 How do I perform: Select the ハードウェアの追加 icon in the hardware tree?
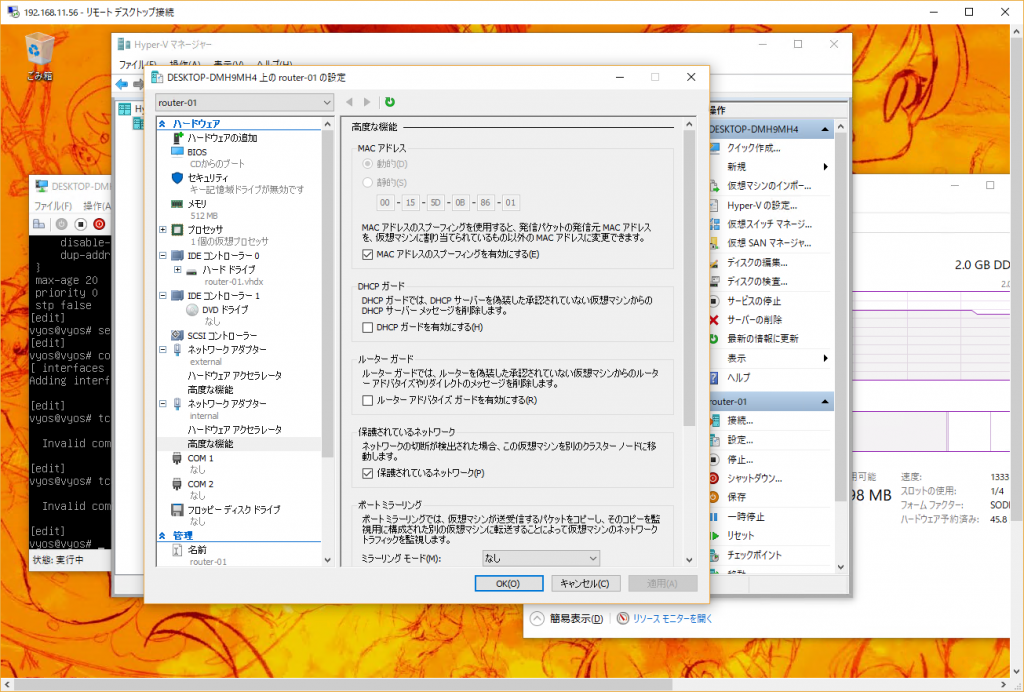(x=178, y=138)
